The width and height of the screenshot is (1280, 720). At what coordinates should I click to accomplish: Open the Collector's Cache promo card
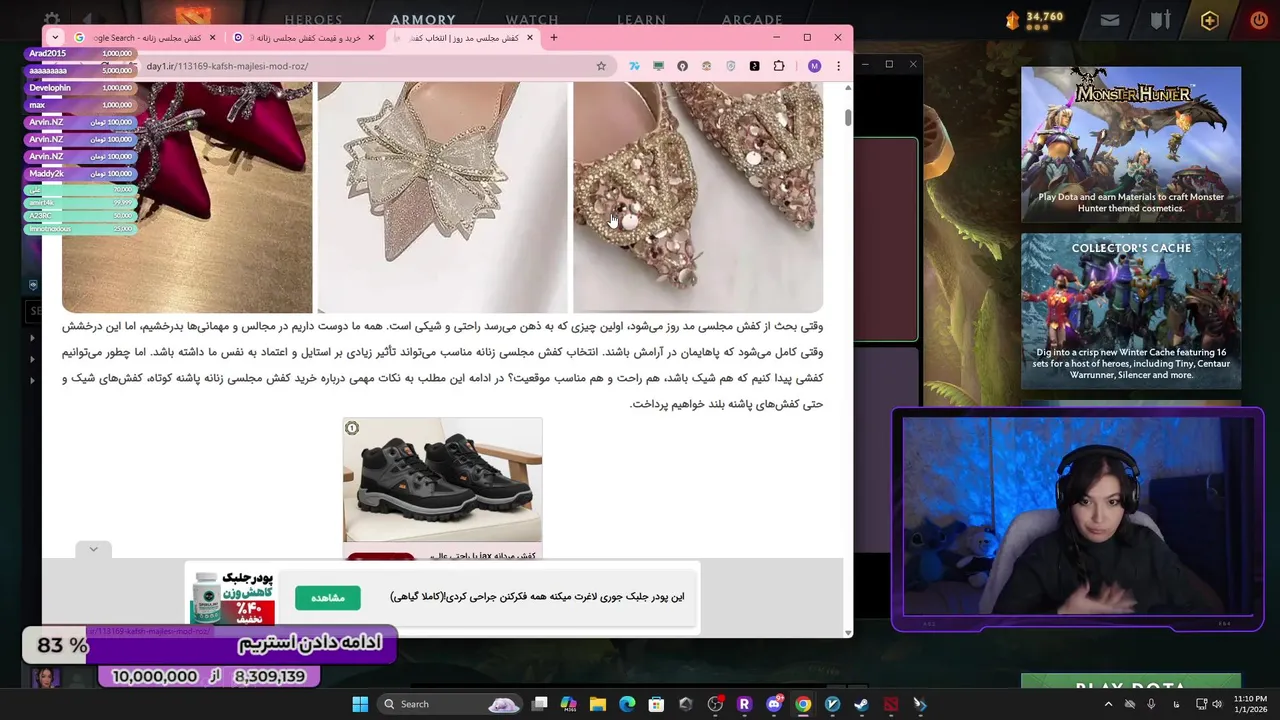click(1131, 311)
